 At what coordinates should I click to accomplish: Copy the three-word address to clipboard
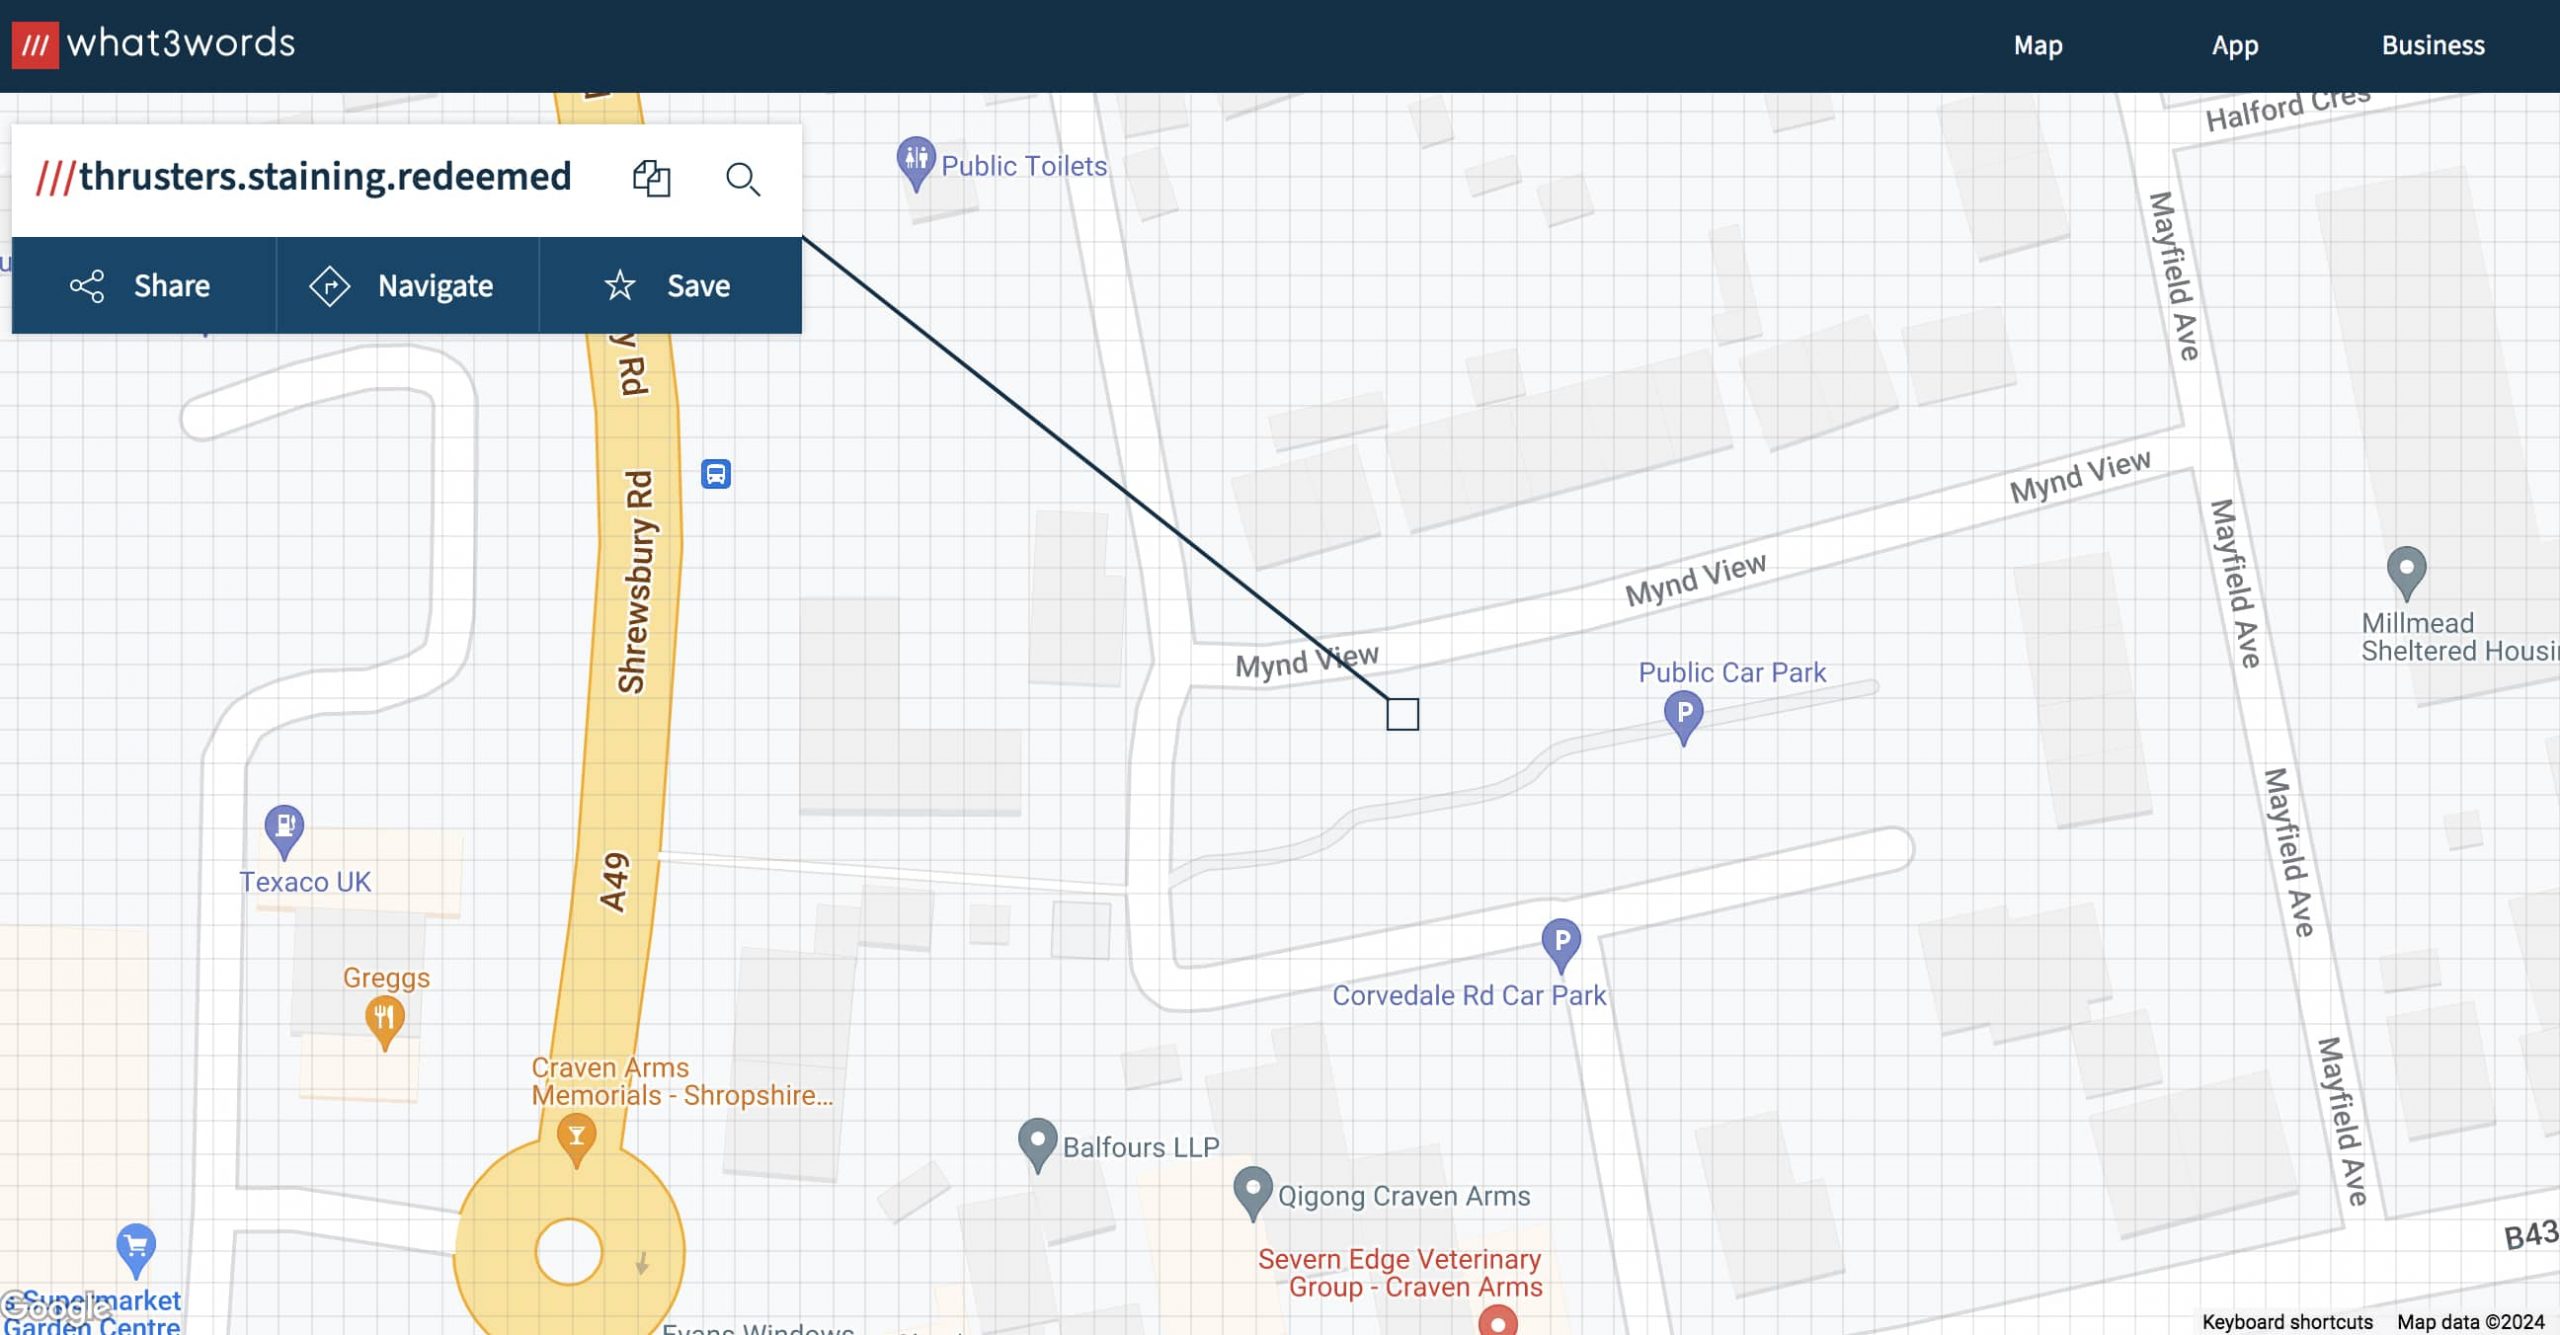(x=651, y=179)
